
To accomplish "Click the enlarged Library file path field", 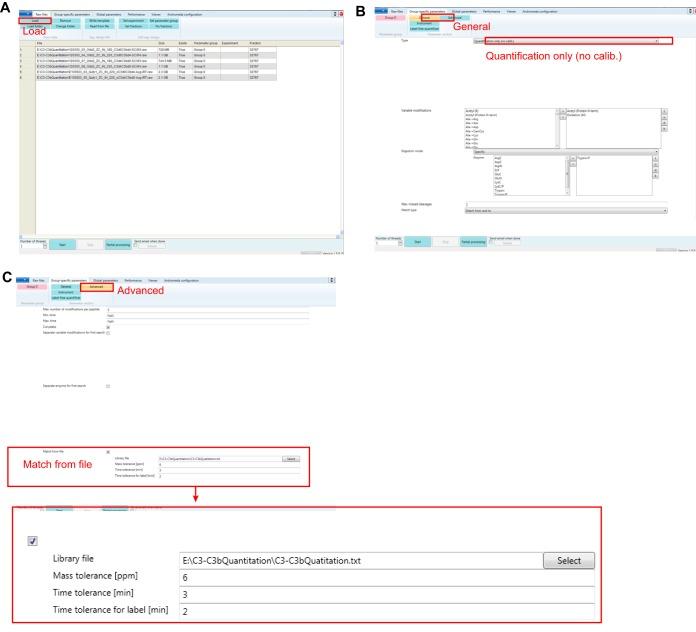I will point(358,560).
